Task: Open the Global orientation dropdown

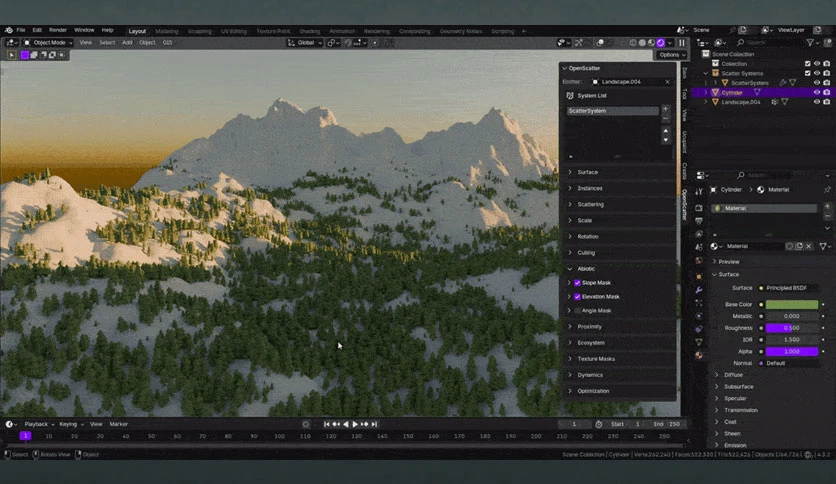Action: pyautogui.click(x=305, y=43)
